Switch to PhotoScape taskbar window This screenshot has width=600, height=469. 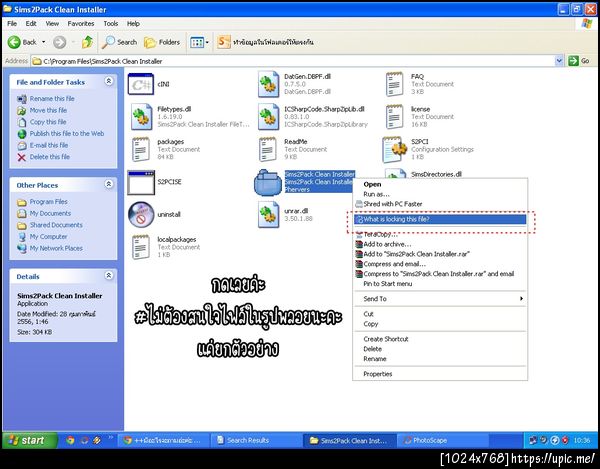[442, 441]
